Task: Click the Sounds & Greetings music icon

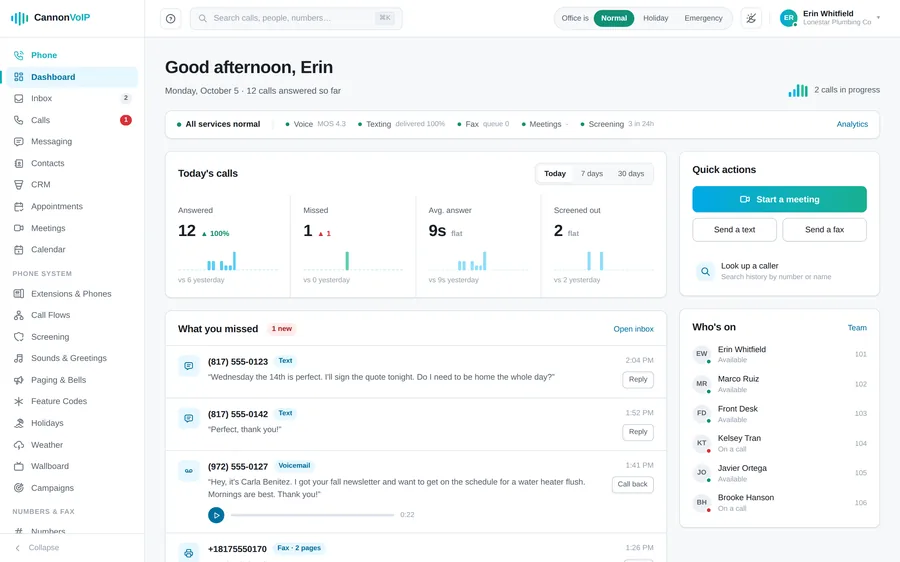Action: [x=19, y=358]
